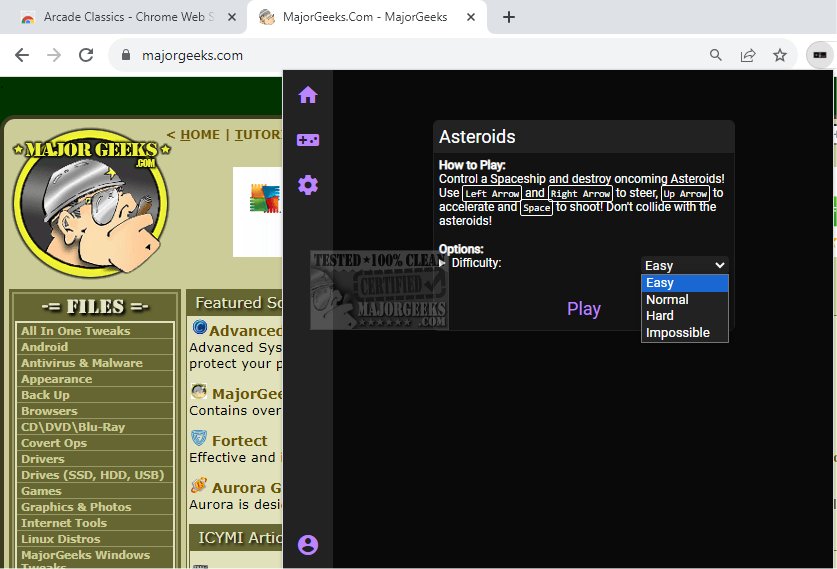Choose Hard difficulty option
Image resolution: width=837 pixels, height=569 pixels.
click(x=684, y=316)
